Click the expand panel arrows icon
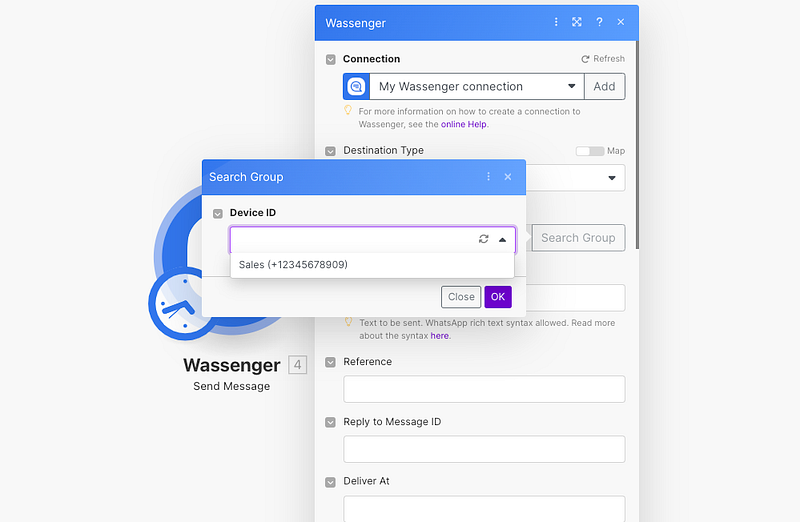This screenshot has height=522, width=800. [x=577, y=22]
